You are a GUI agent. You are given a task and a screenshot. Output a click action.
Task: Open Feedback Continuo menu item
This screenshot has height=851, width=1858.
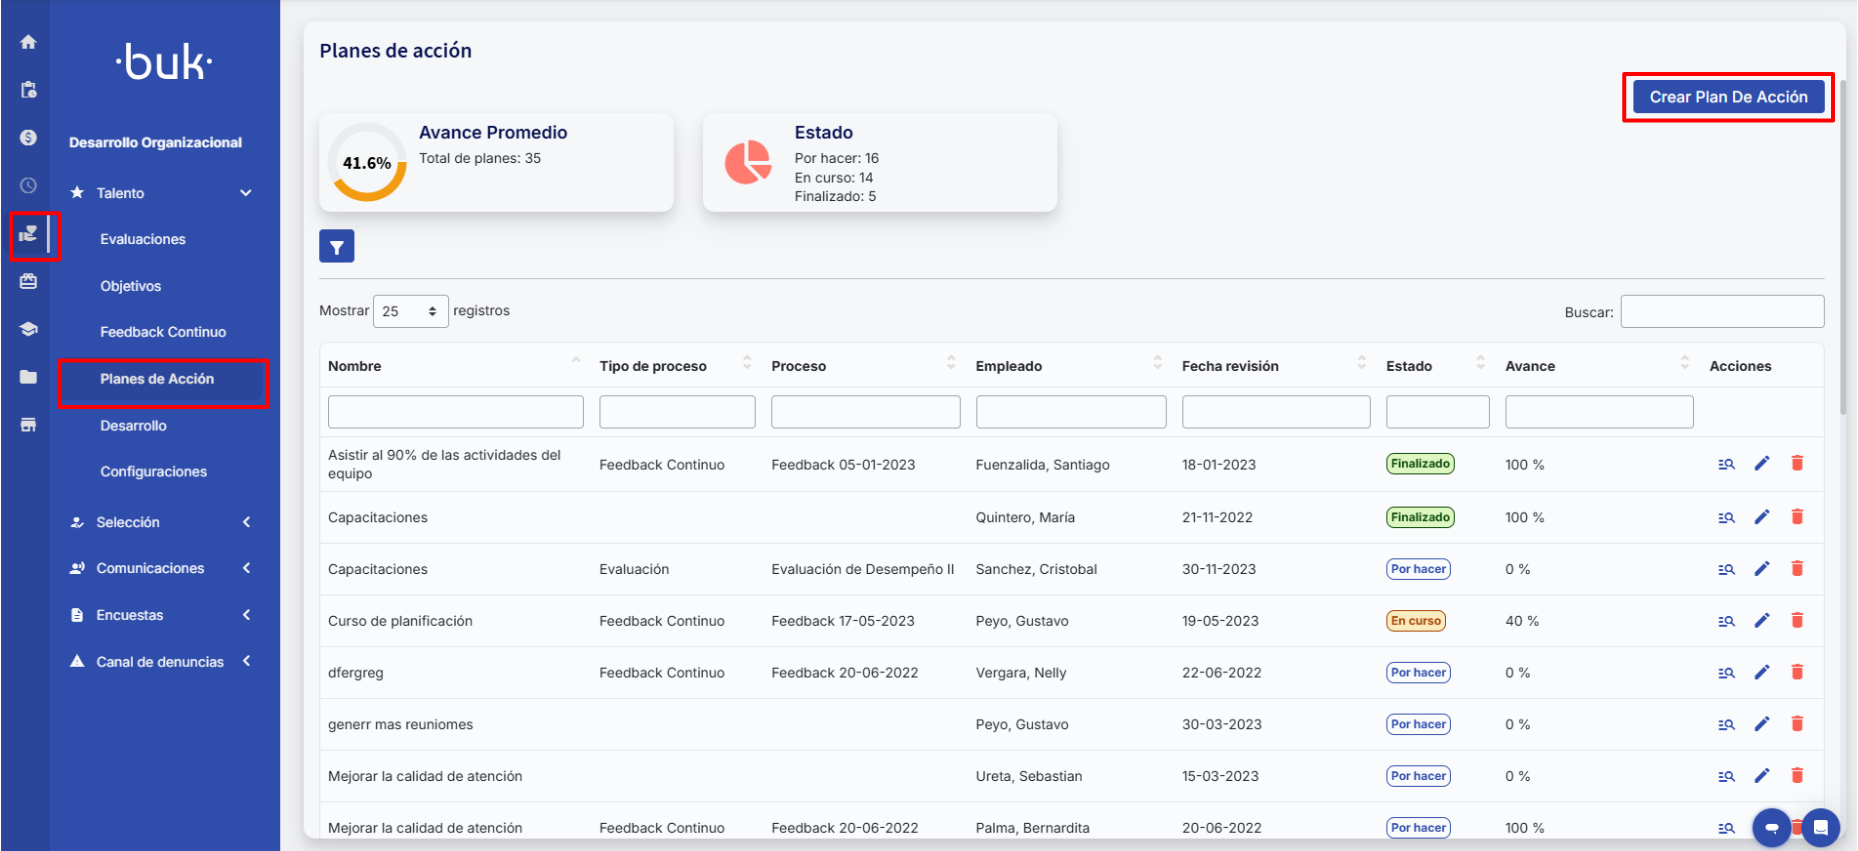(x=163, y=332)
